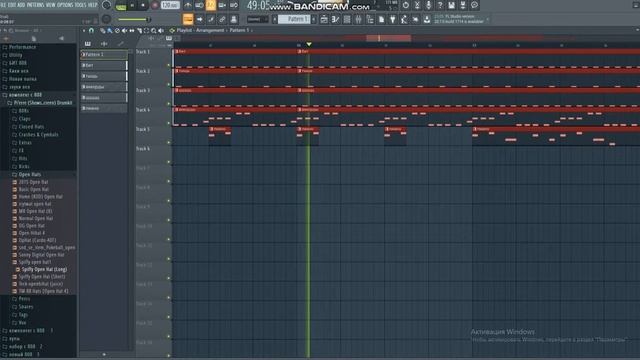The width and height of the screenshot is (640, 360).
Task: Select the Paint brush tool in the playlist
Action: click(110, 31)
